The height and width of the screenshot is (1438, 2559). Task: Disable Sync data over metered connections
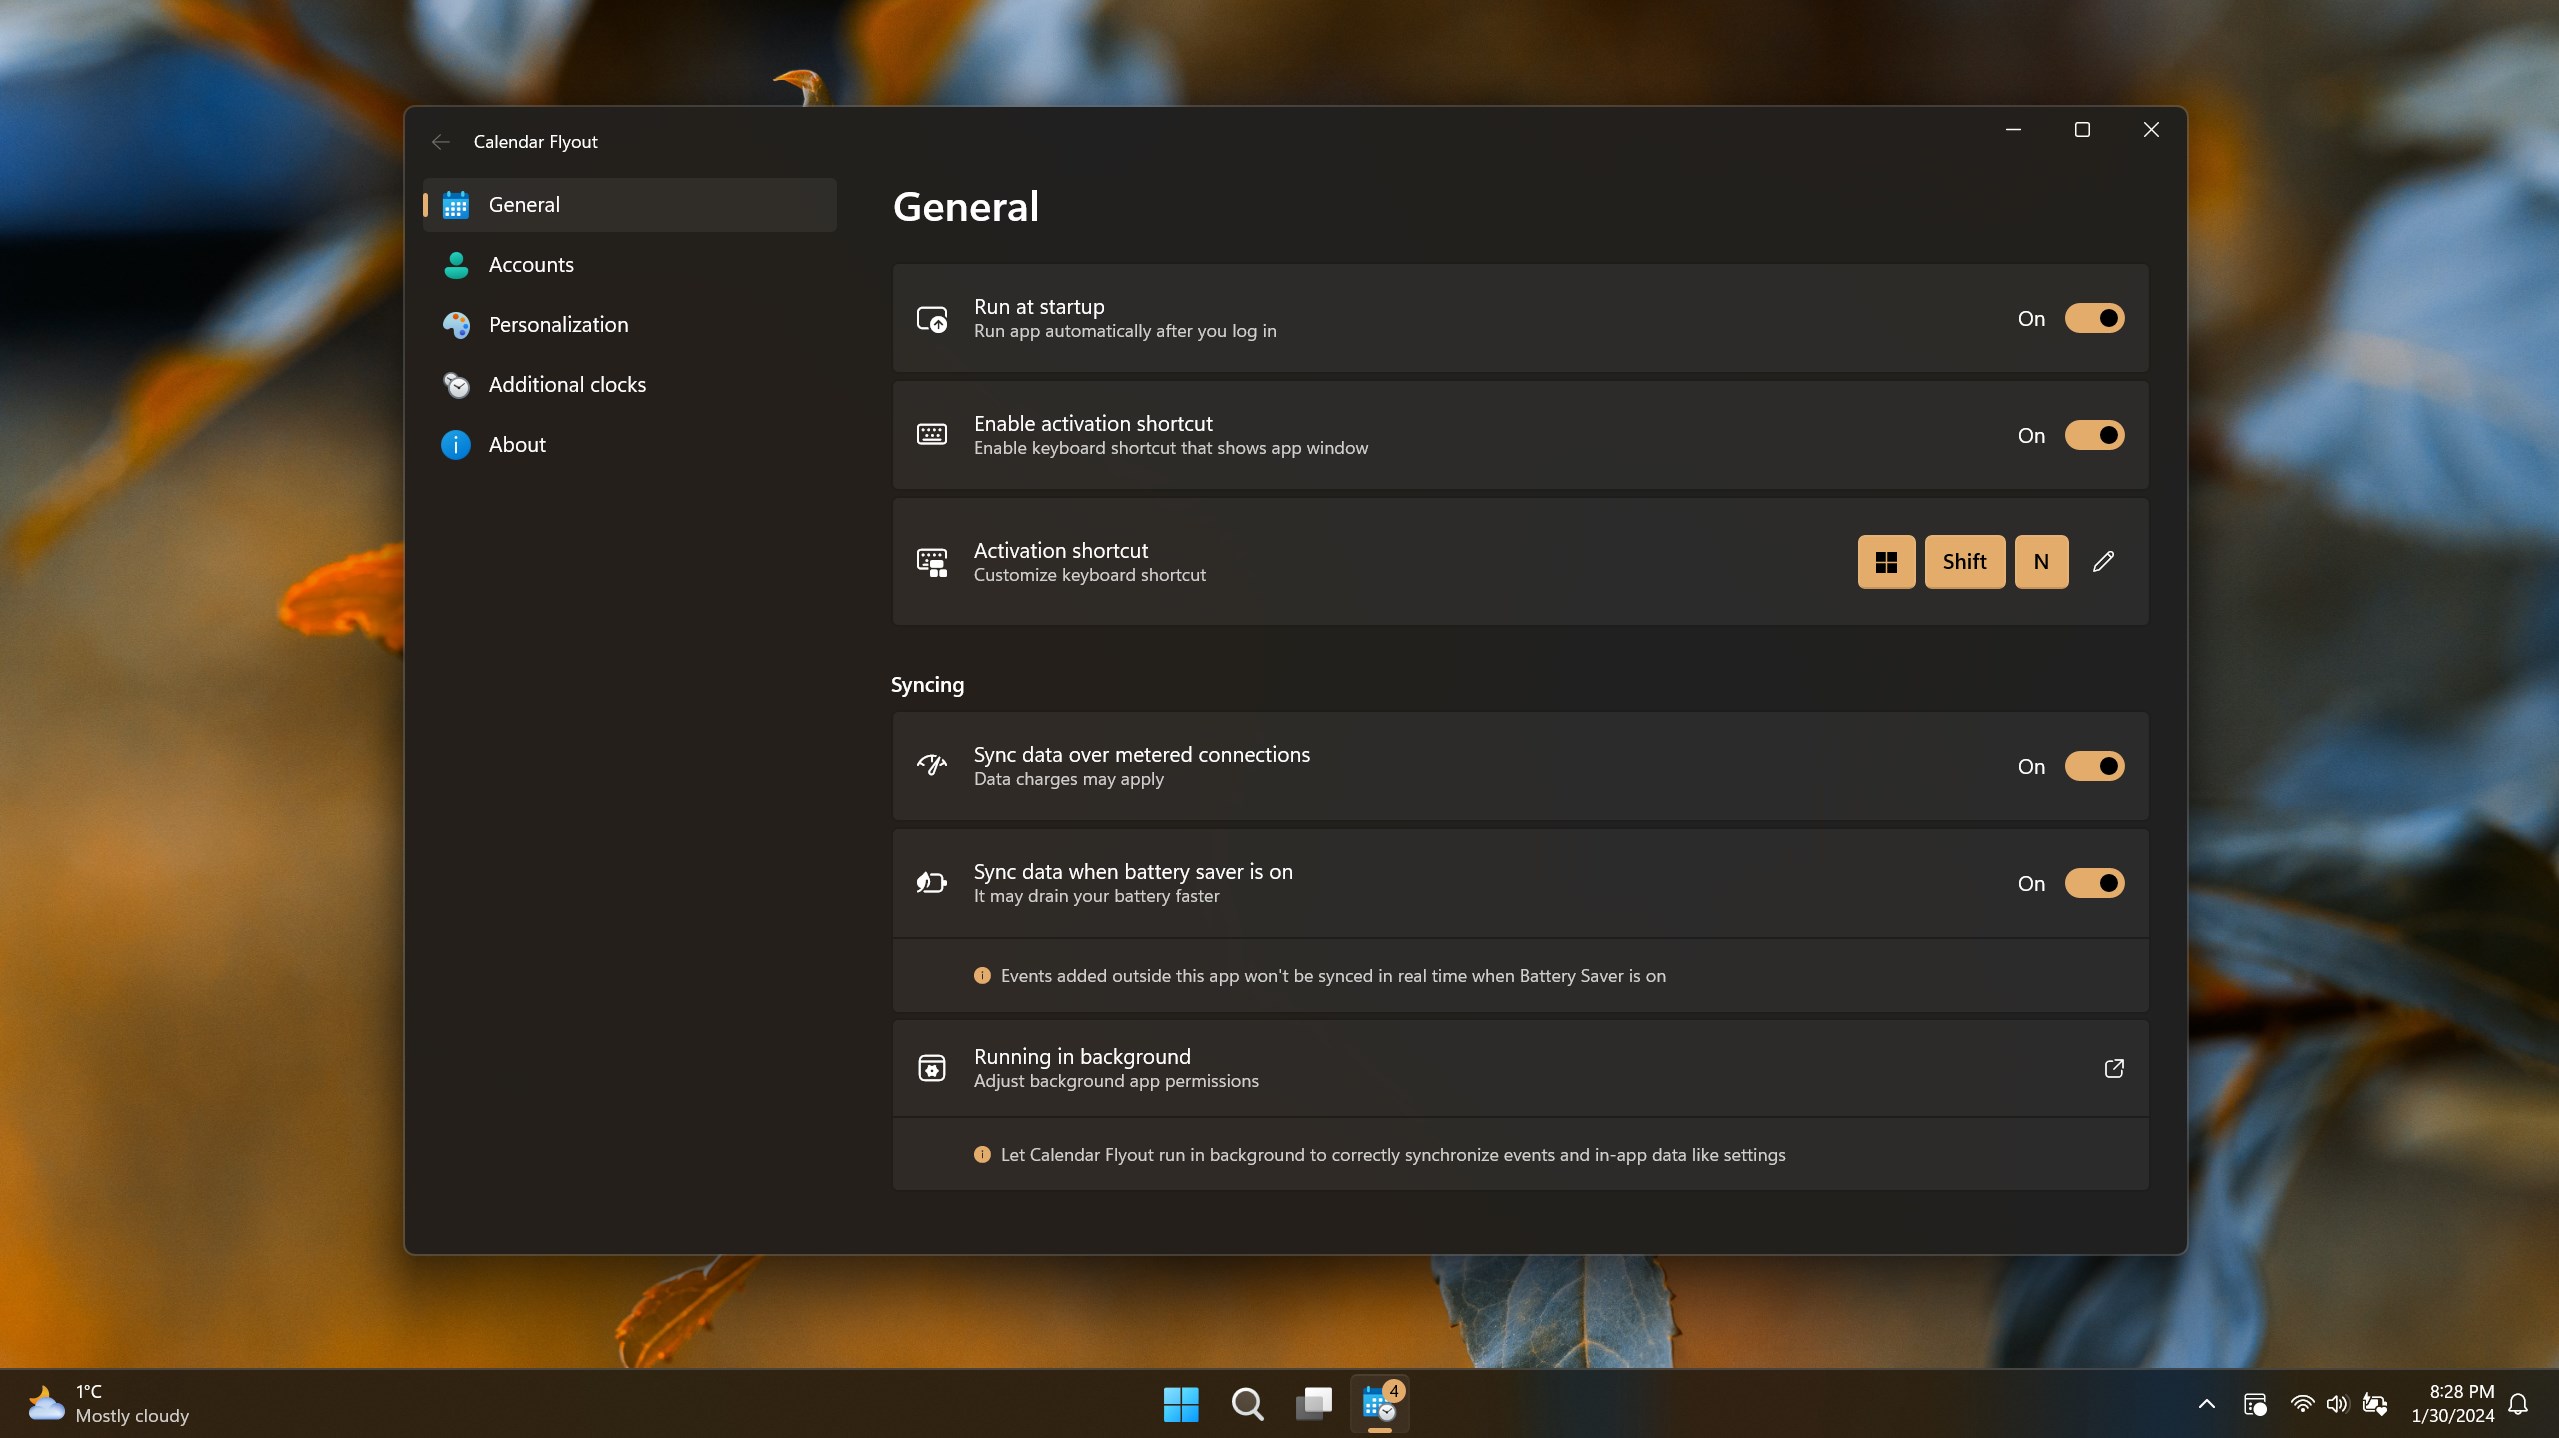coord(2095,766)
